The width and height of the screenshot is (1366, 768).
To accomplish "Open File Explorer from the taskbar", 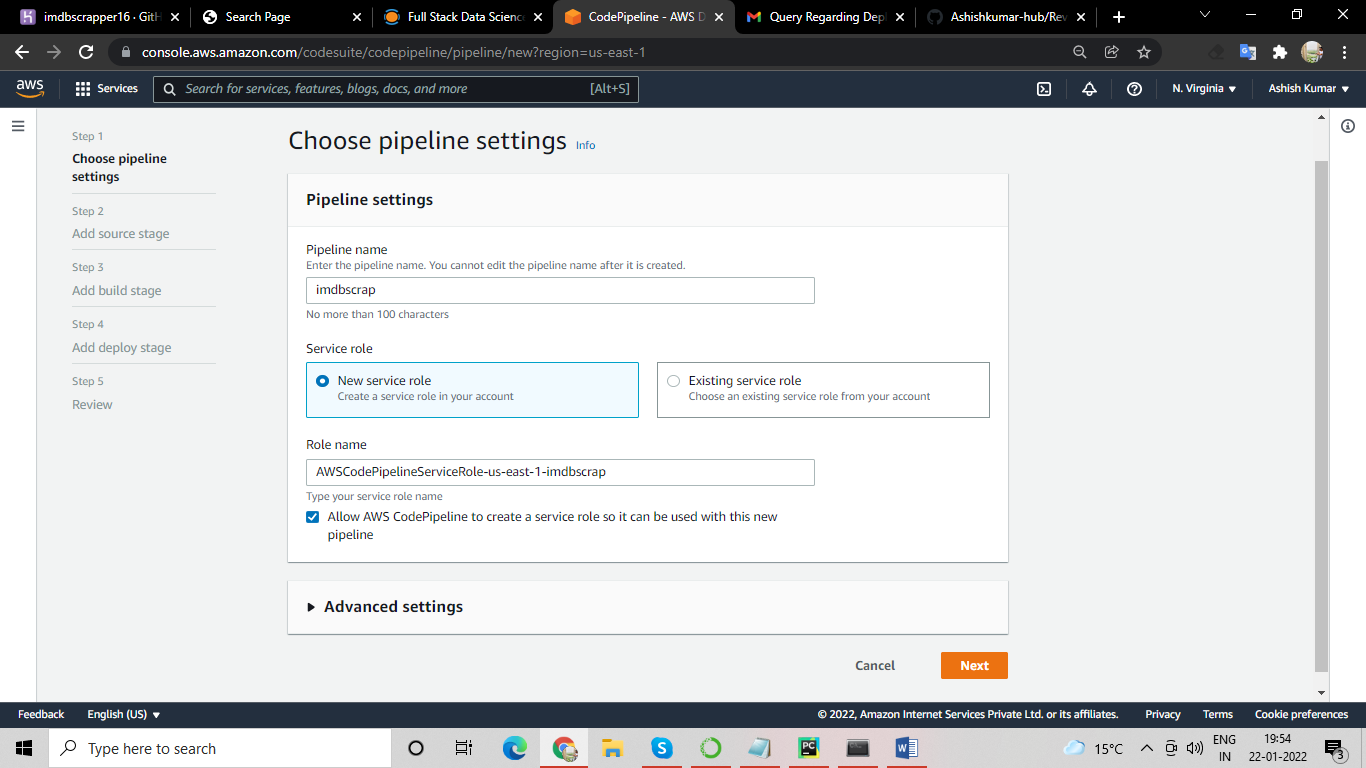I will point(613,748).
